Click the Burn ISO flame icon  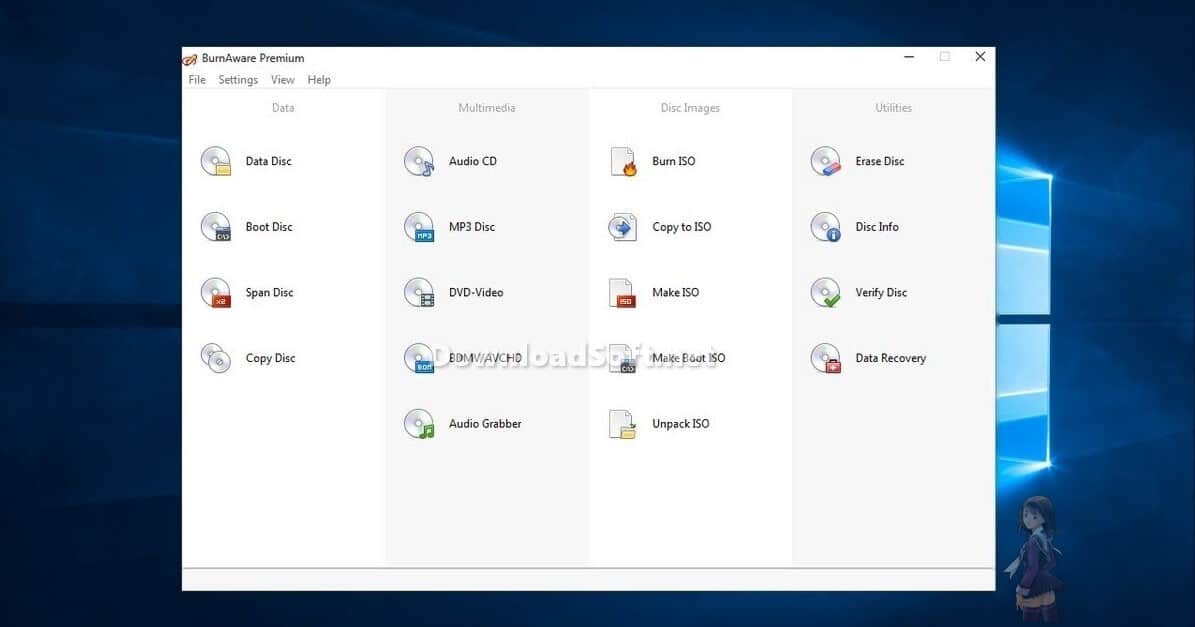pyautogui.click(x=623, y=162)
